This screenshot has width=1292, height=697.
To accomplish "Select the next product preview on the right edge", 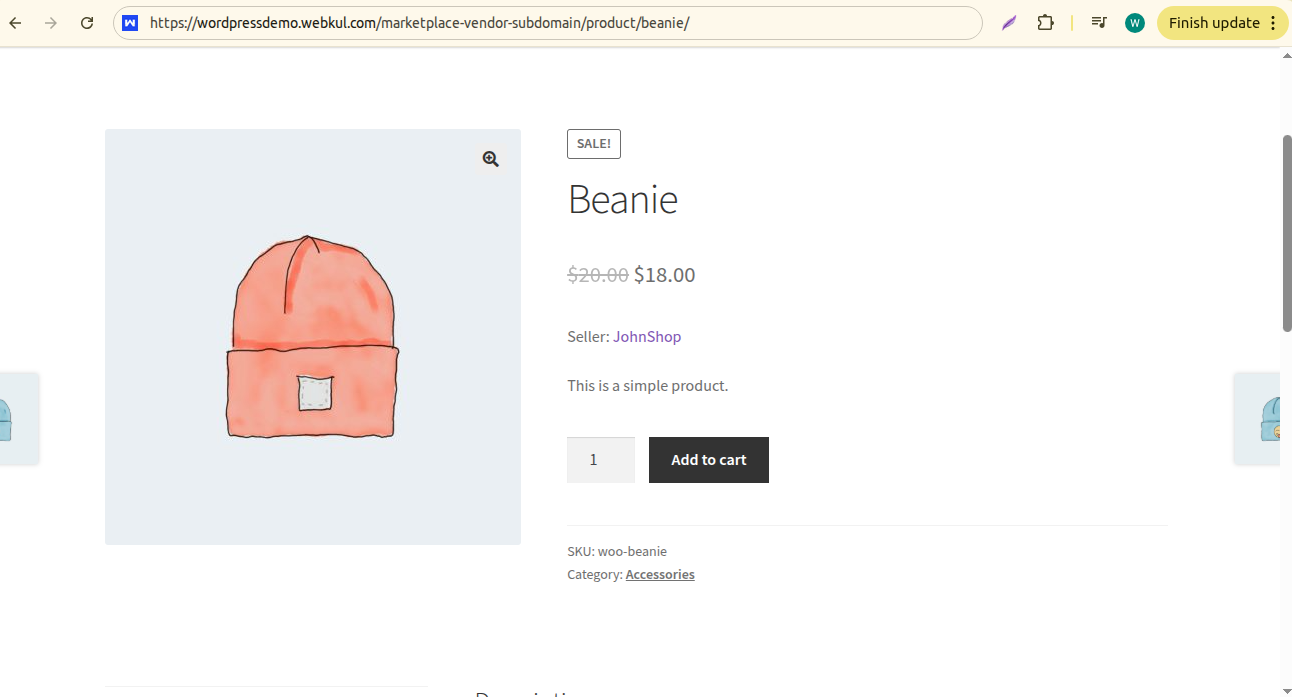I will 1270,418.
